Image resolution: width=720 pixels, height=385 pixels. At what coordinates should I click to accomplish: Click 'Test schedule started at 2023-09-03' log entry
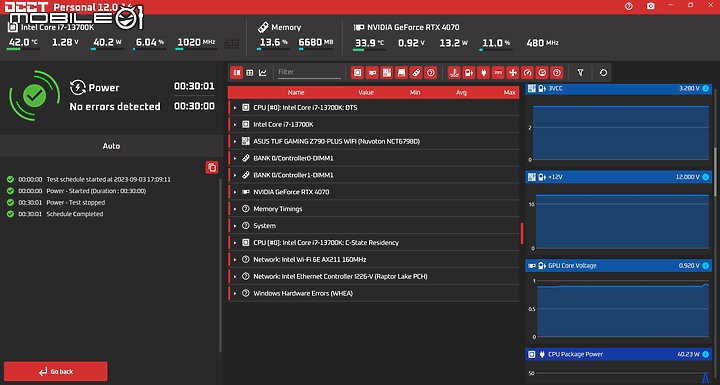tap(108, 180)
